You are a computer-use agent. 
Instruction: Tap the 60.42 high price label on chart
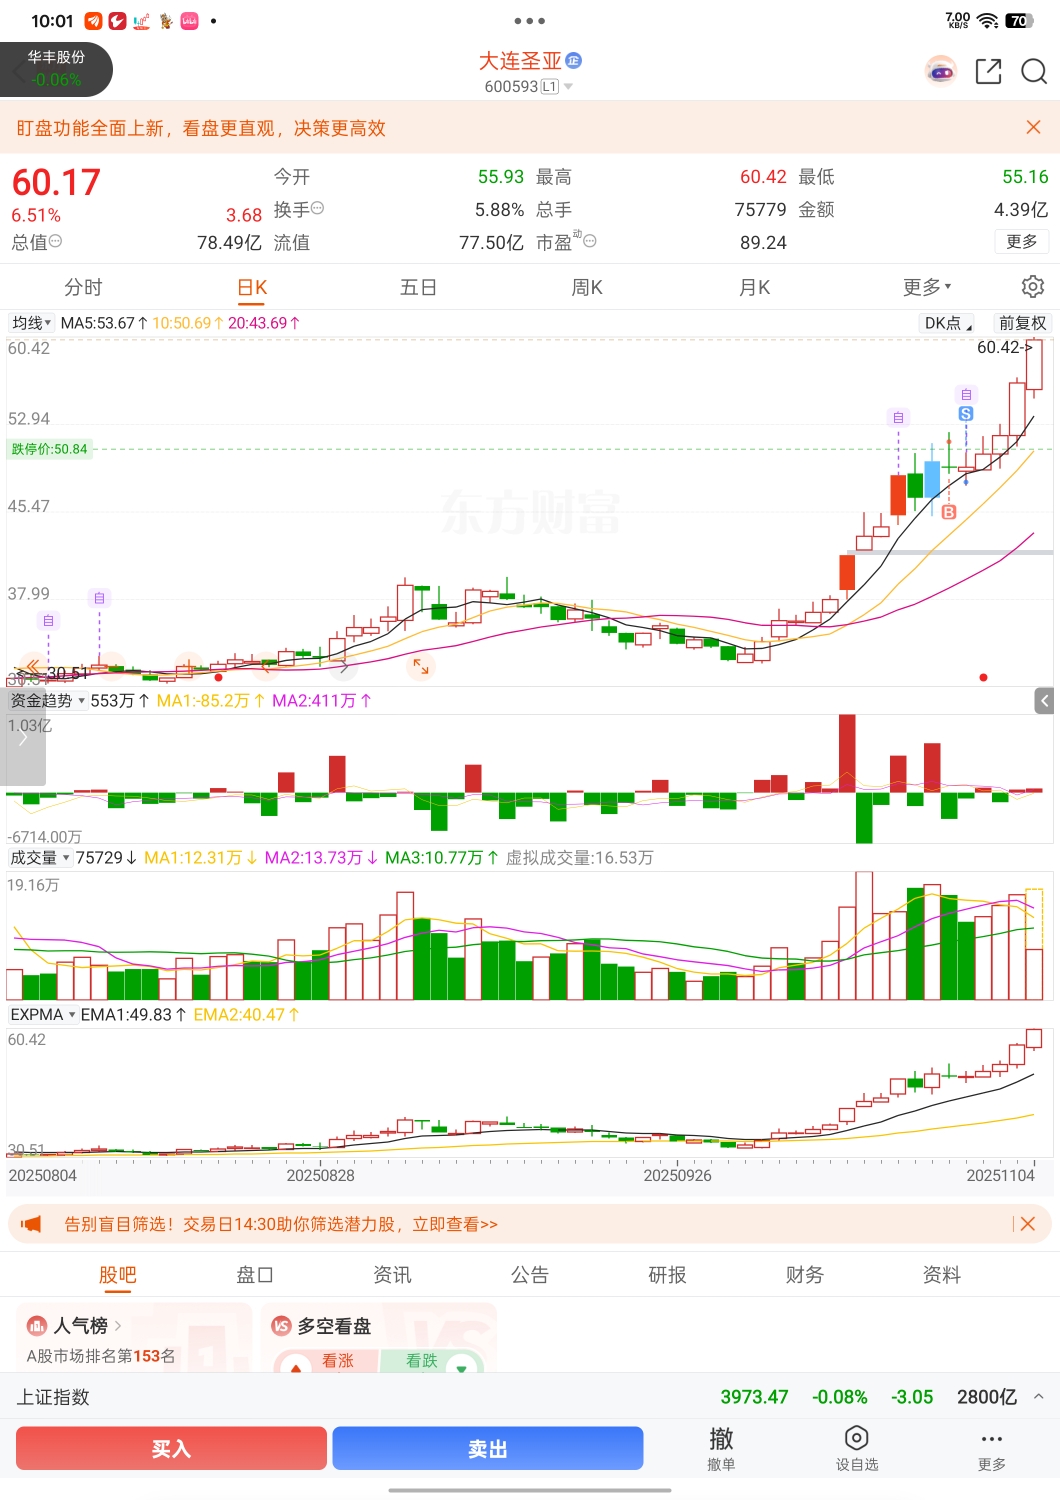click(1004, 347)
